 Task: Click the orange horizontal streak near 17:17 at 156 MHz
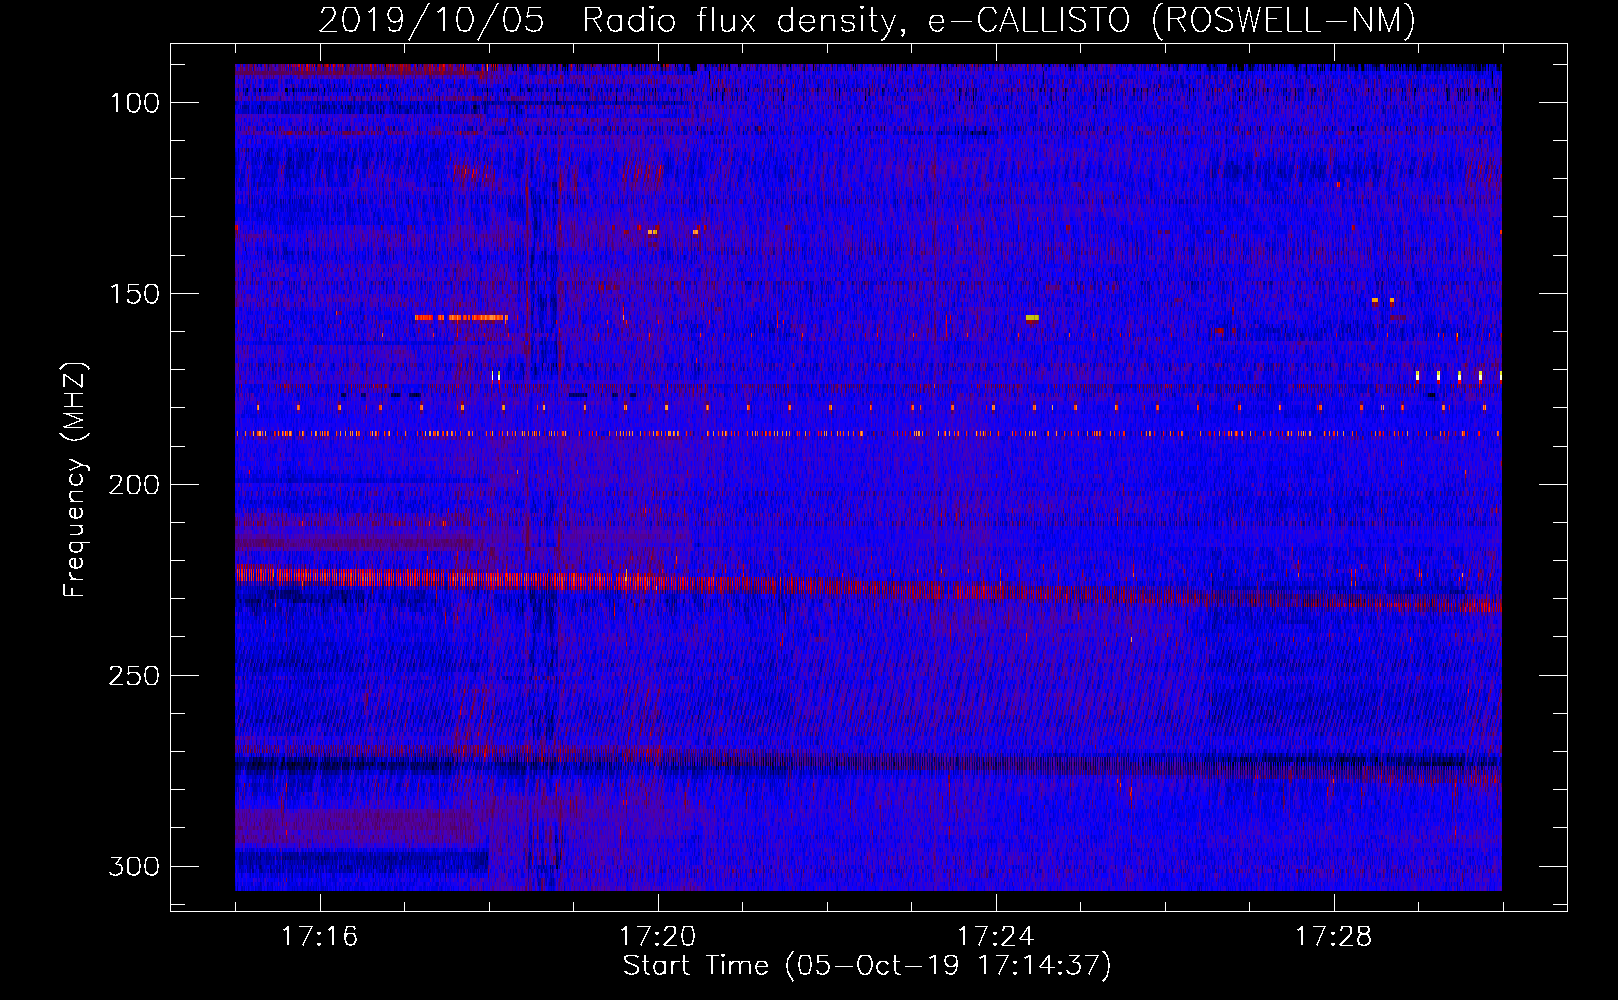tap(461, 317)
